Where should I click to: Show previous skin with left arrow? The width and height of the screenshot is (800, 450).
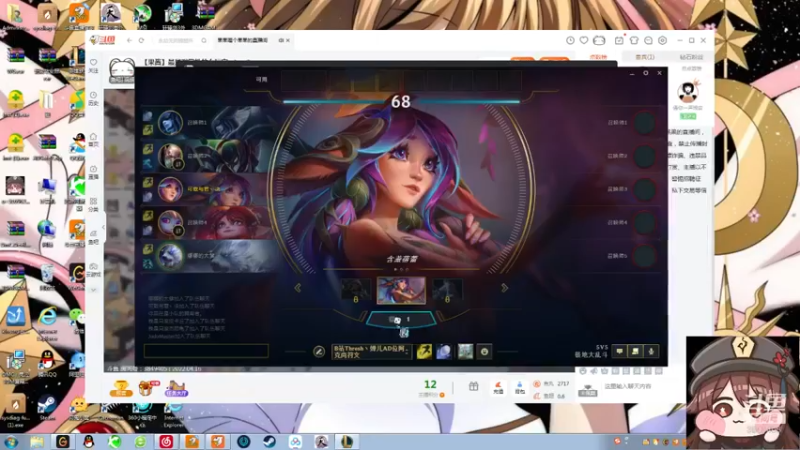click(x=297, y=288)
